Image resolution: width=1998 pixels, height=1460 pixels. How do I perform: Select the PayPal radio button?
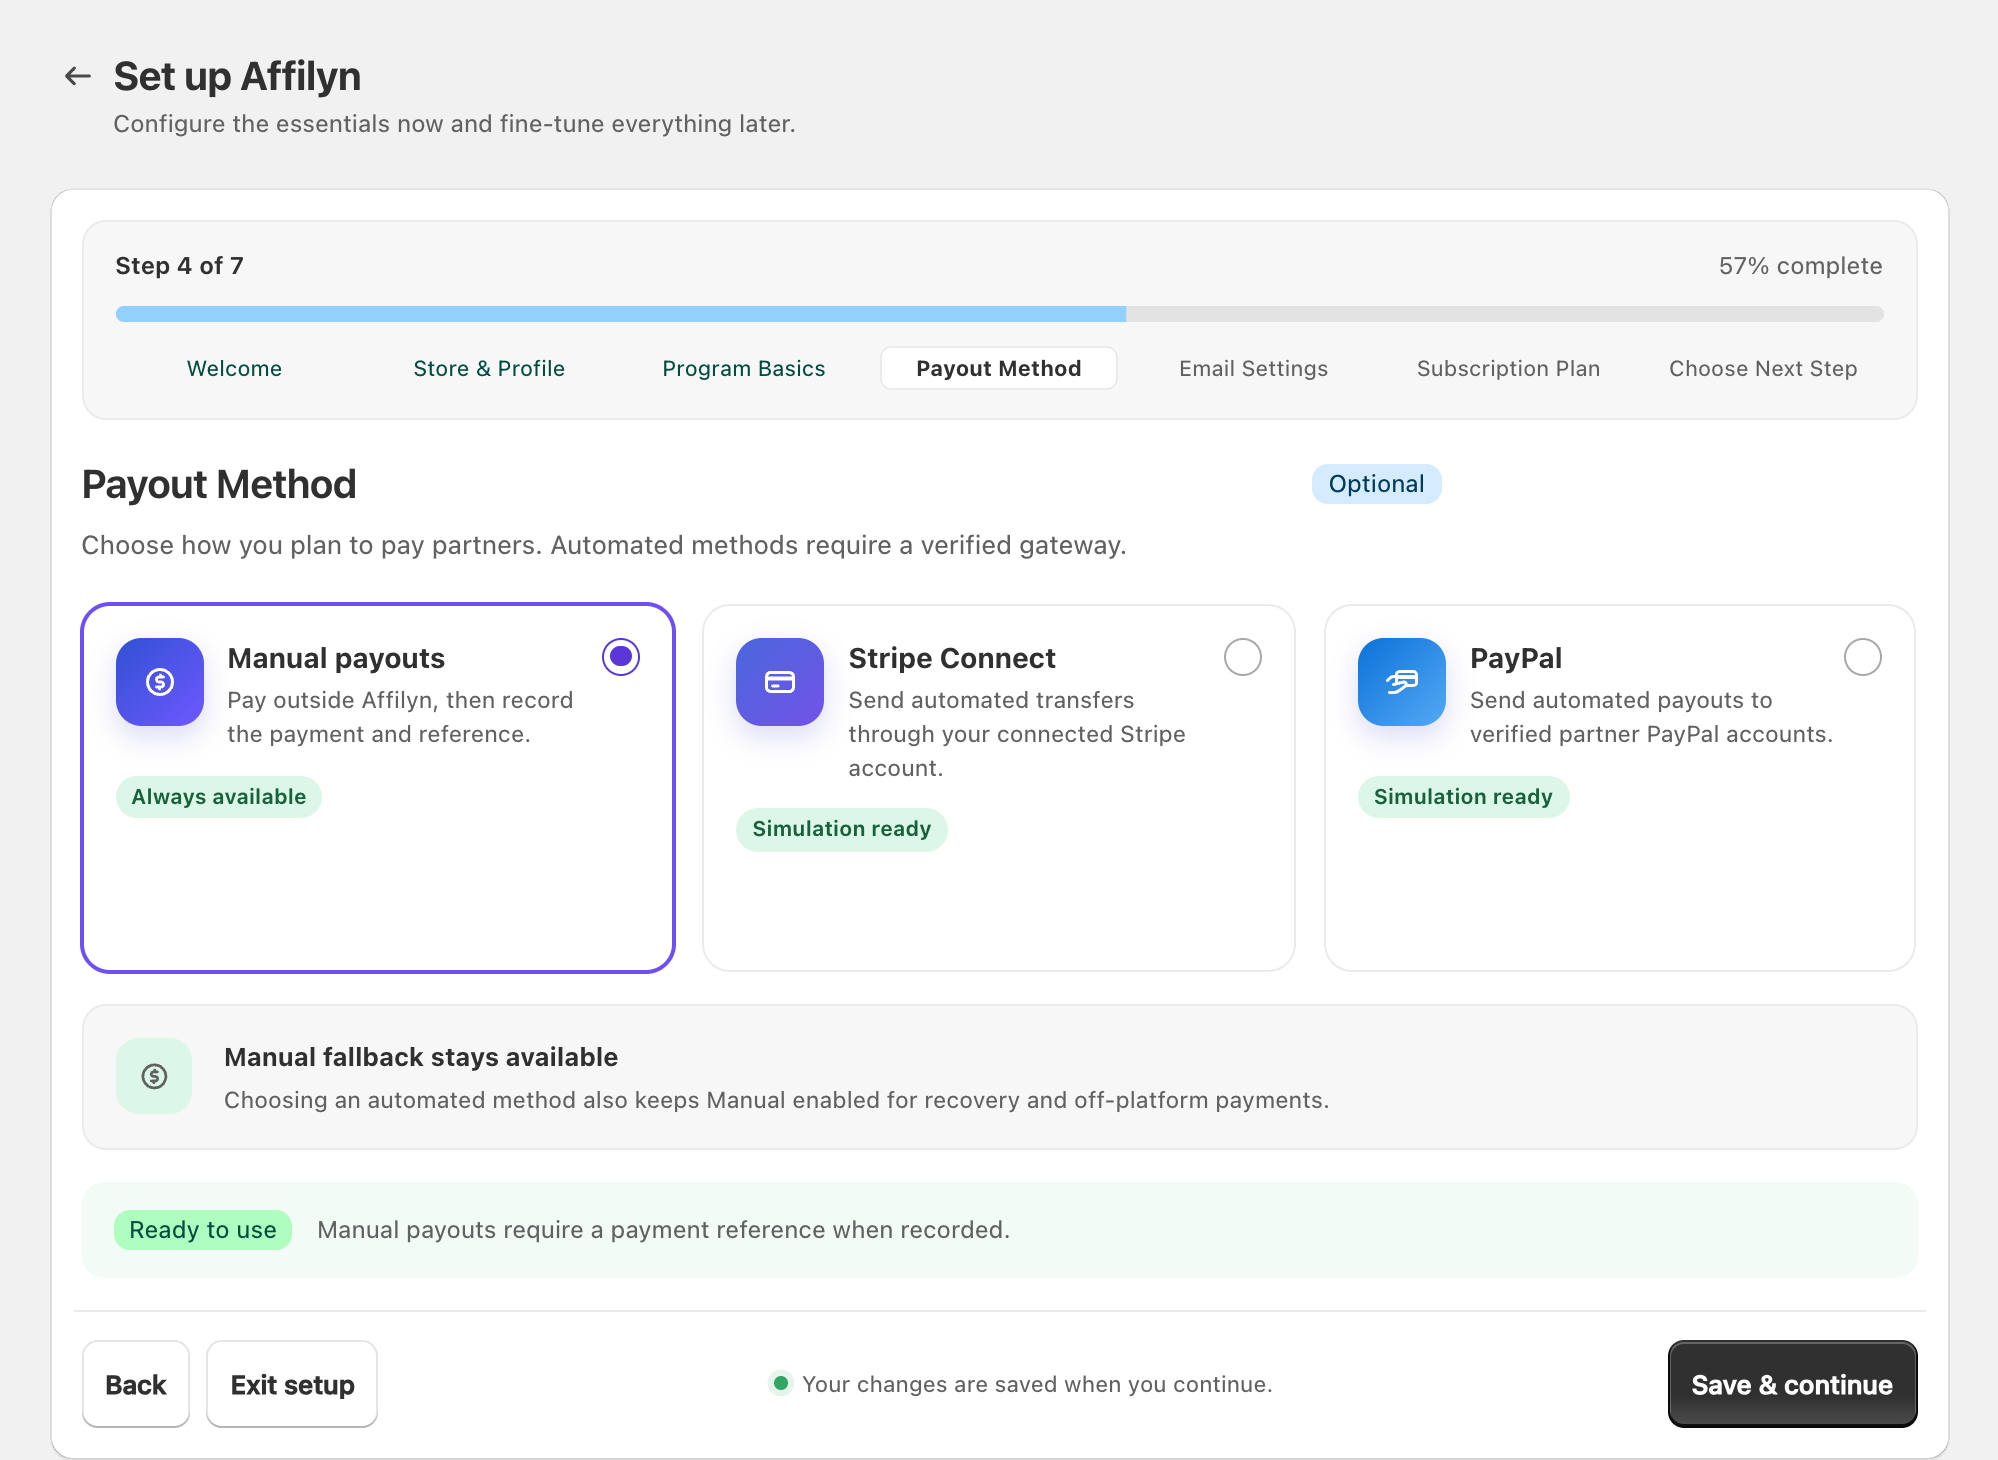[x=1863, y=657]
